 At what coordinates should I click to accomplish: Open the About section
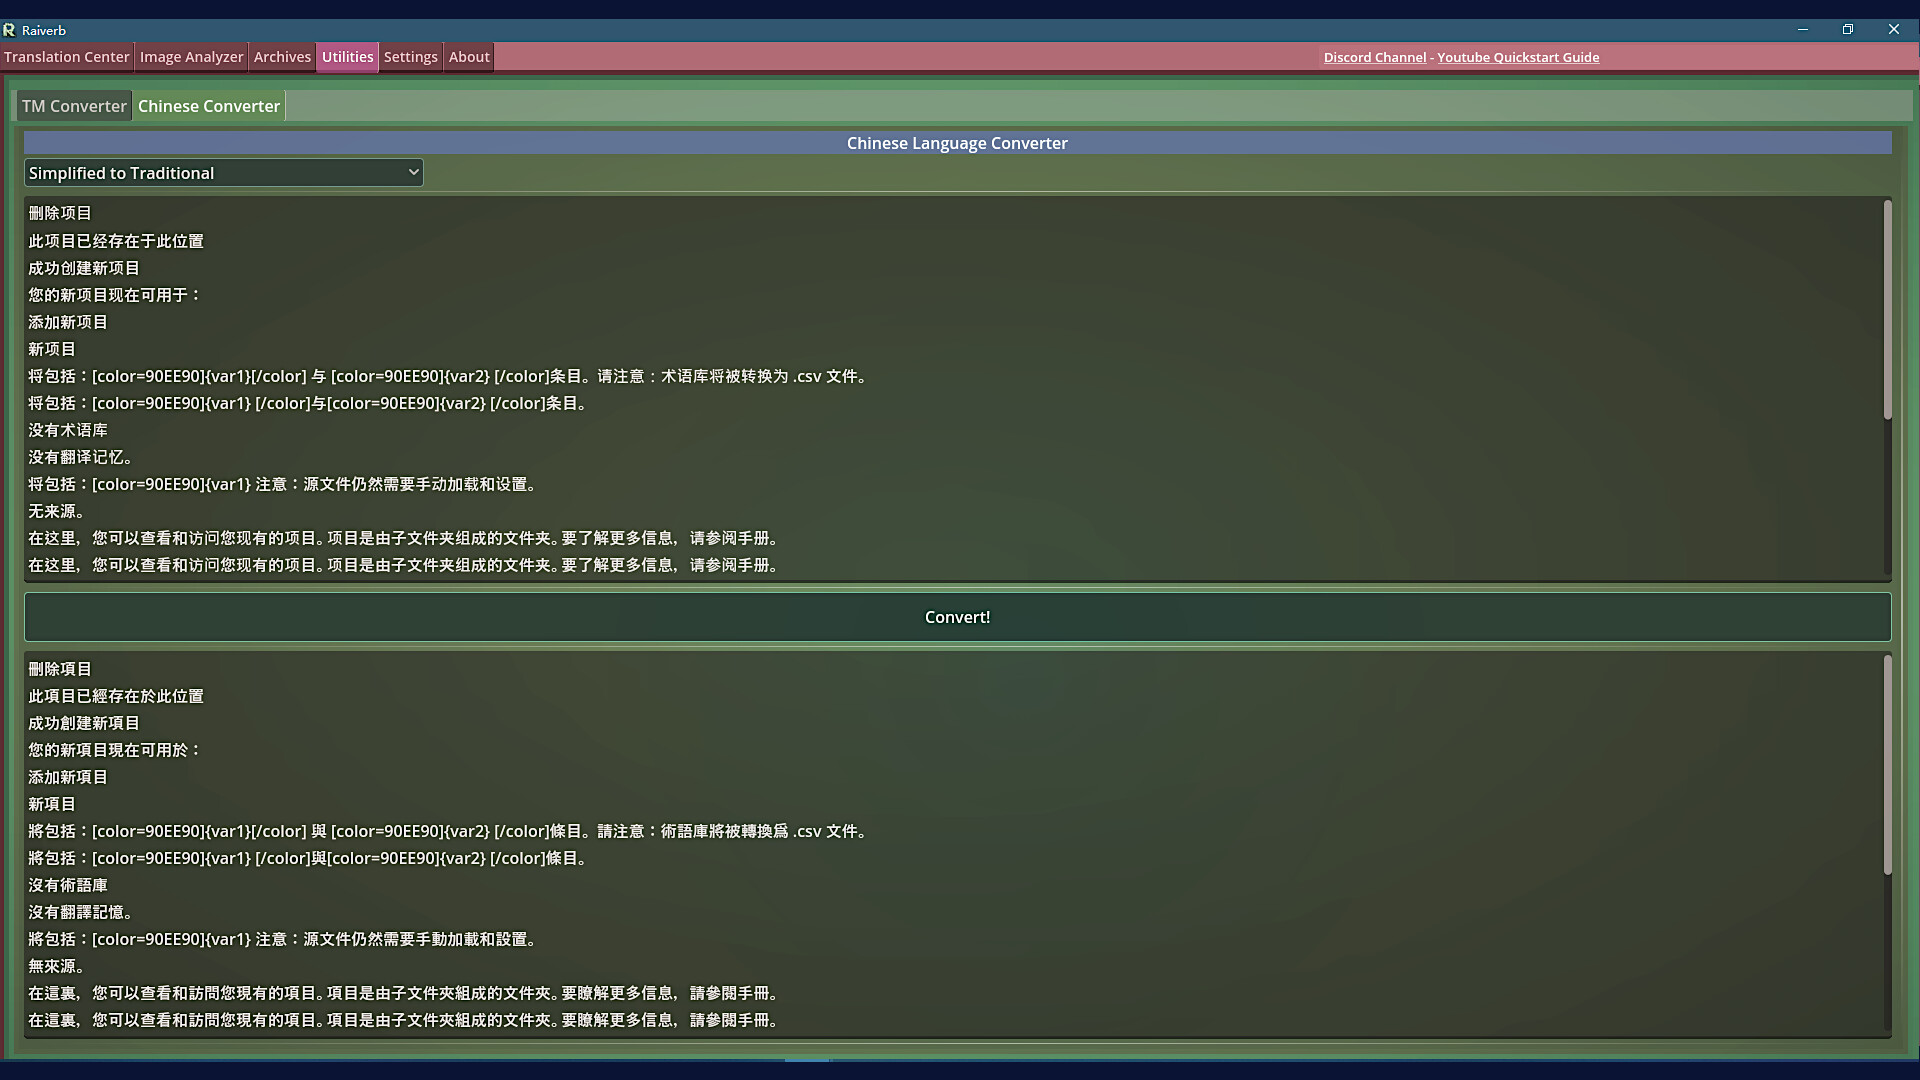(x=468, y=57)
